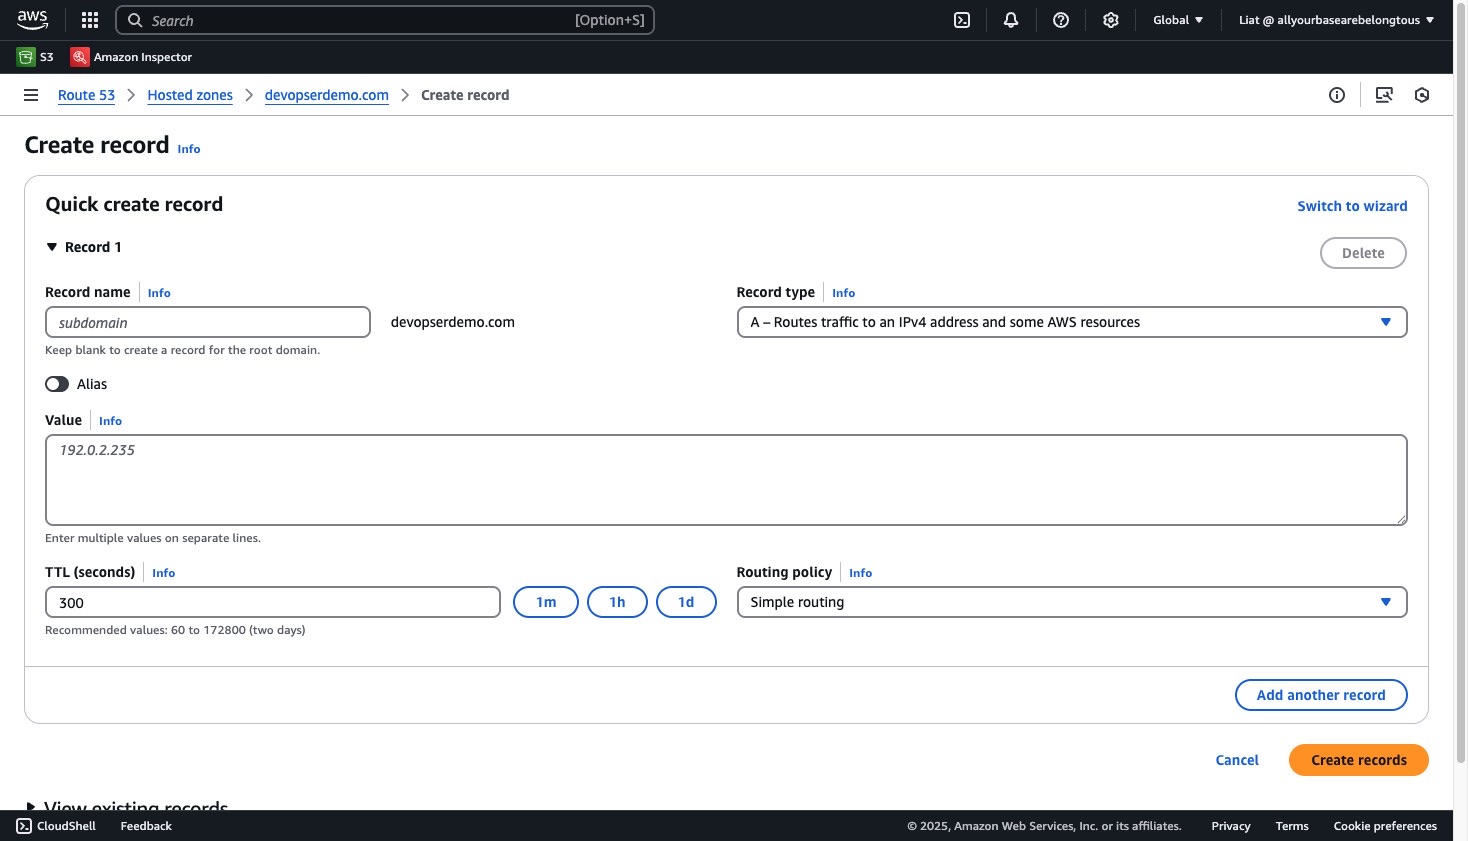The width and height of the screenshot is (1468, 841).
Task: Click Info link next to Record name
Action: (159, 293)
